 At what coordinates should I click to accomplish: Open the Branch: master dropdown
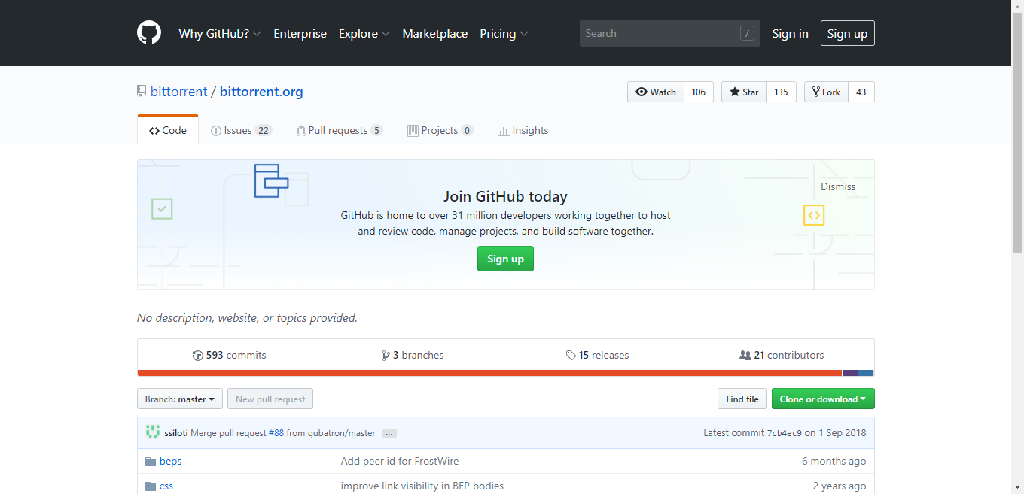(x=180, y=399)
